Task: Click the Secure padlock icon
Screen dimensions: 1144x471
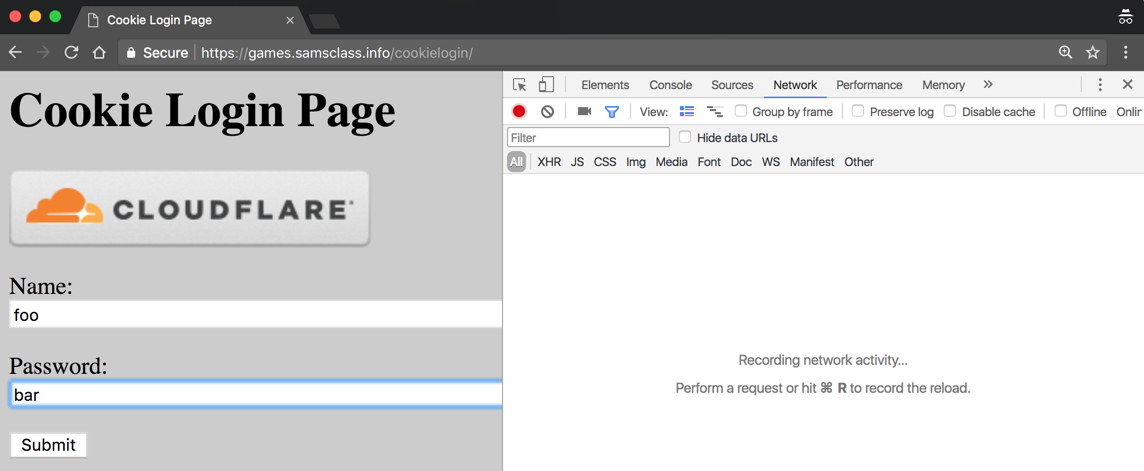Action: pyautogui.click(x=131, y=52)
